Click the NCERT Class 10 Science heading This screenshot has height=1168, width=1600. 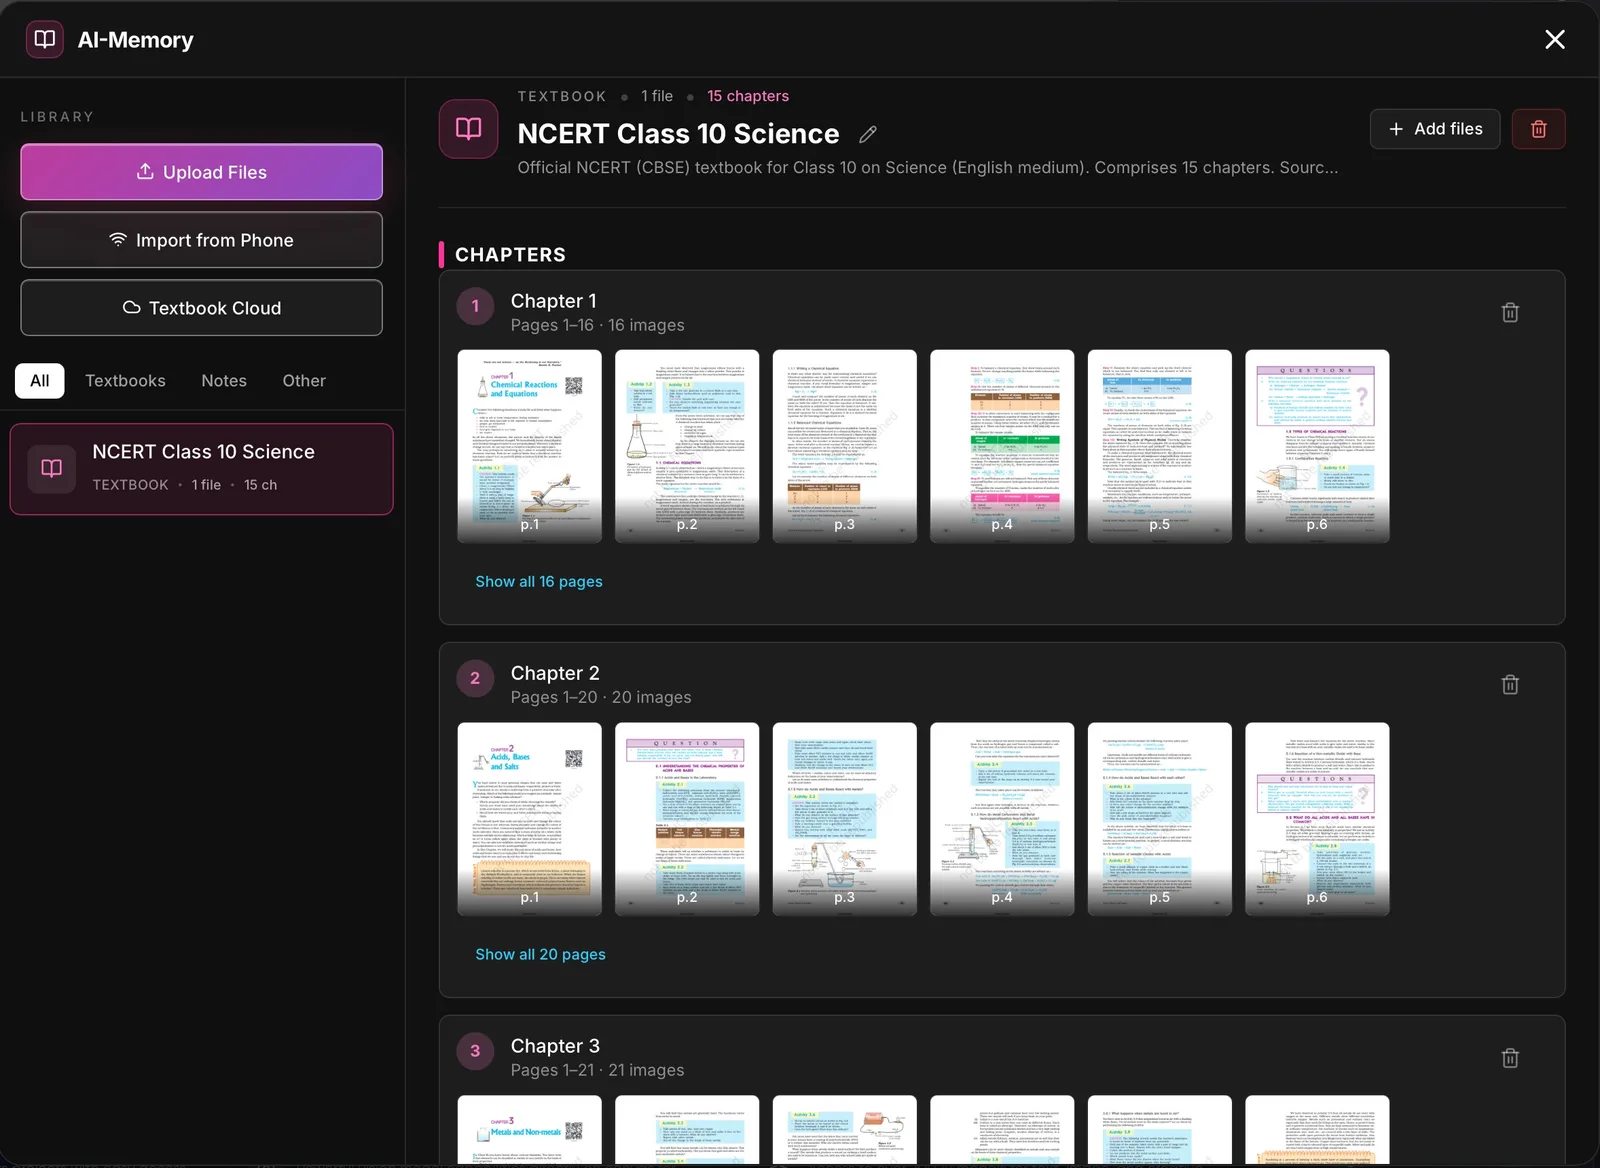click(678, 134)
